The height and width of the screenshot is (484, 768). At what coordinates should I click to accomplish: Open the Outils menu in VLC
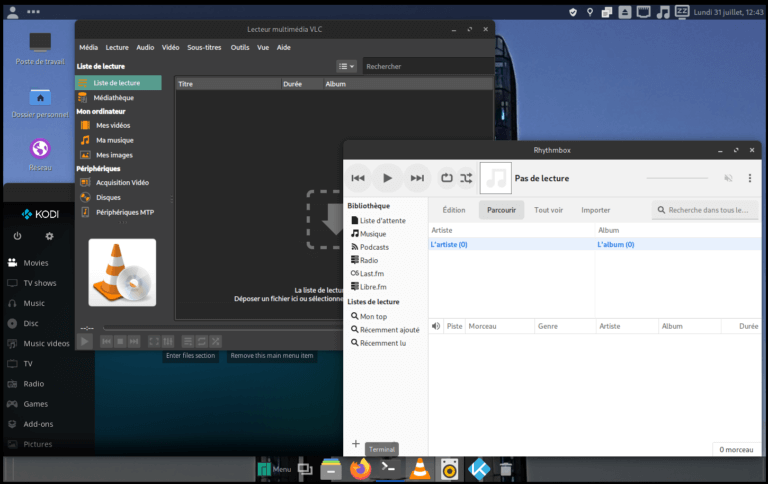tap(240, 47)
